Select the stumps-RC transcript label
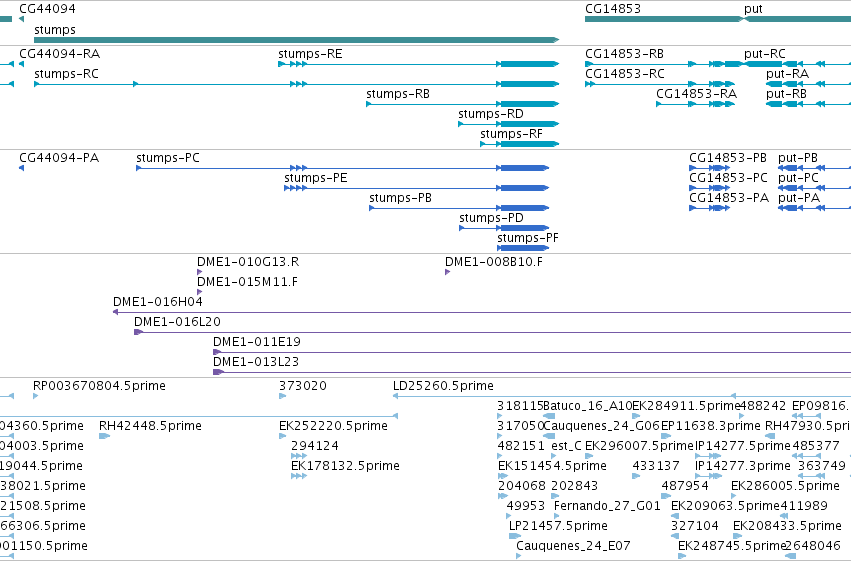The height and width of the screenshot is (561, 851). (x=66, y=74)
